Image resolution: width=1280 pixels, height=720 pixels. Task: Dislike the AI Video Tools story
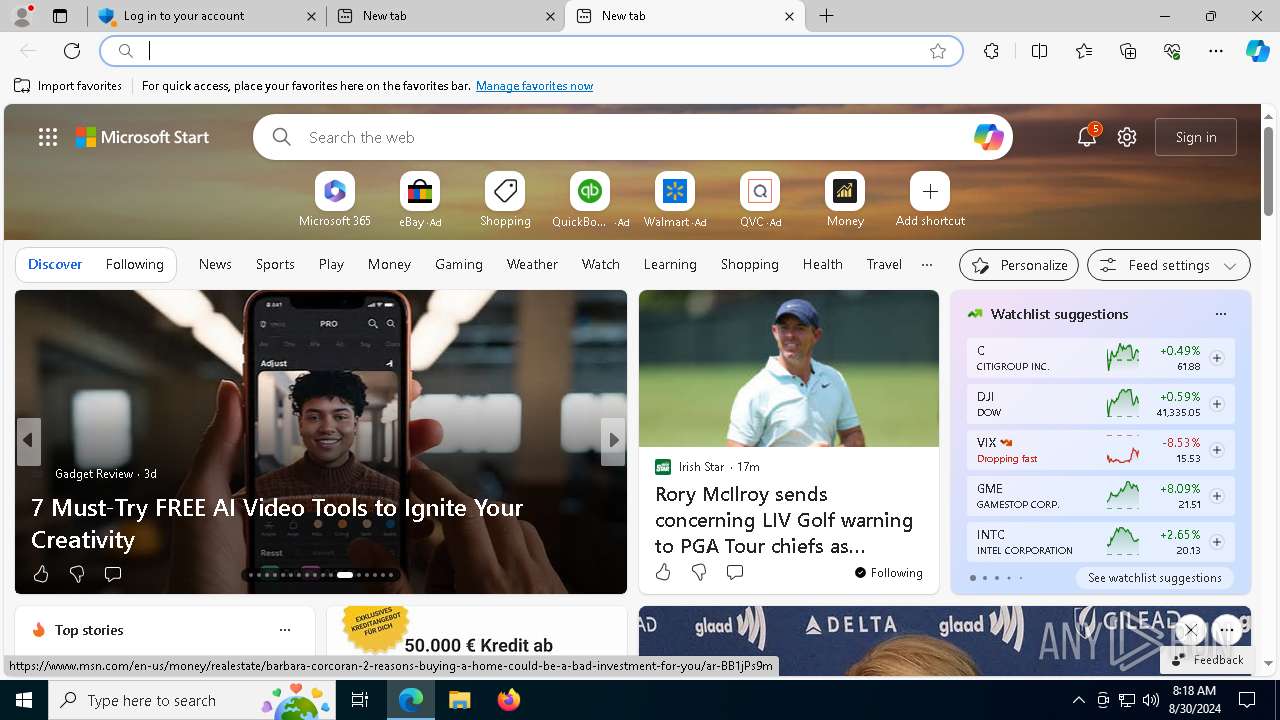pyautogui.click(x=77, y=574)
